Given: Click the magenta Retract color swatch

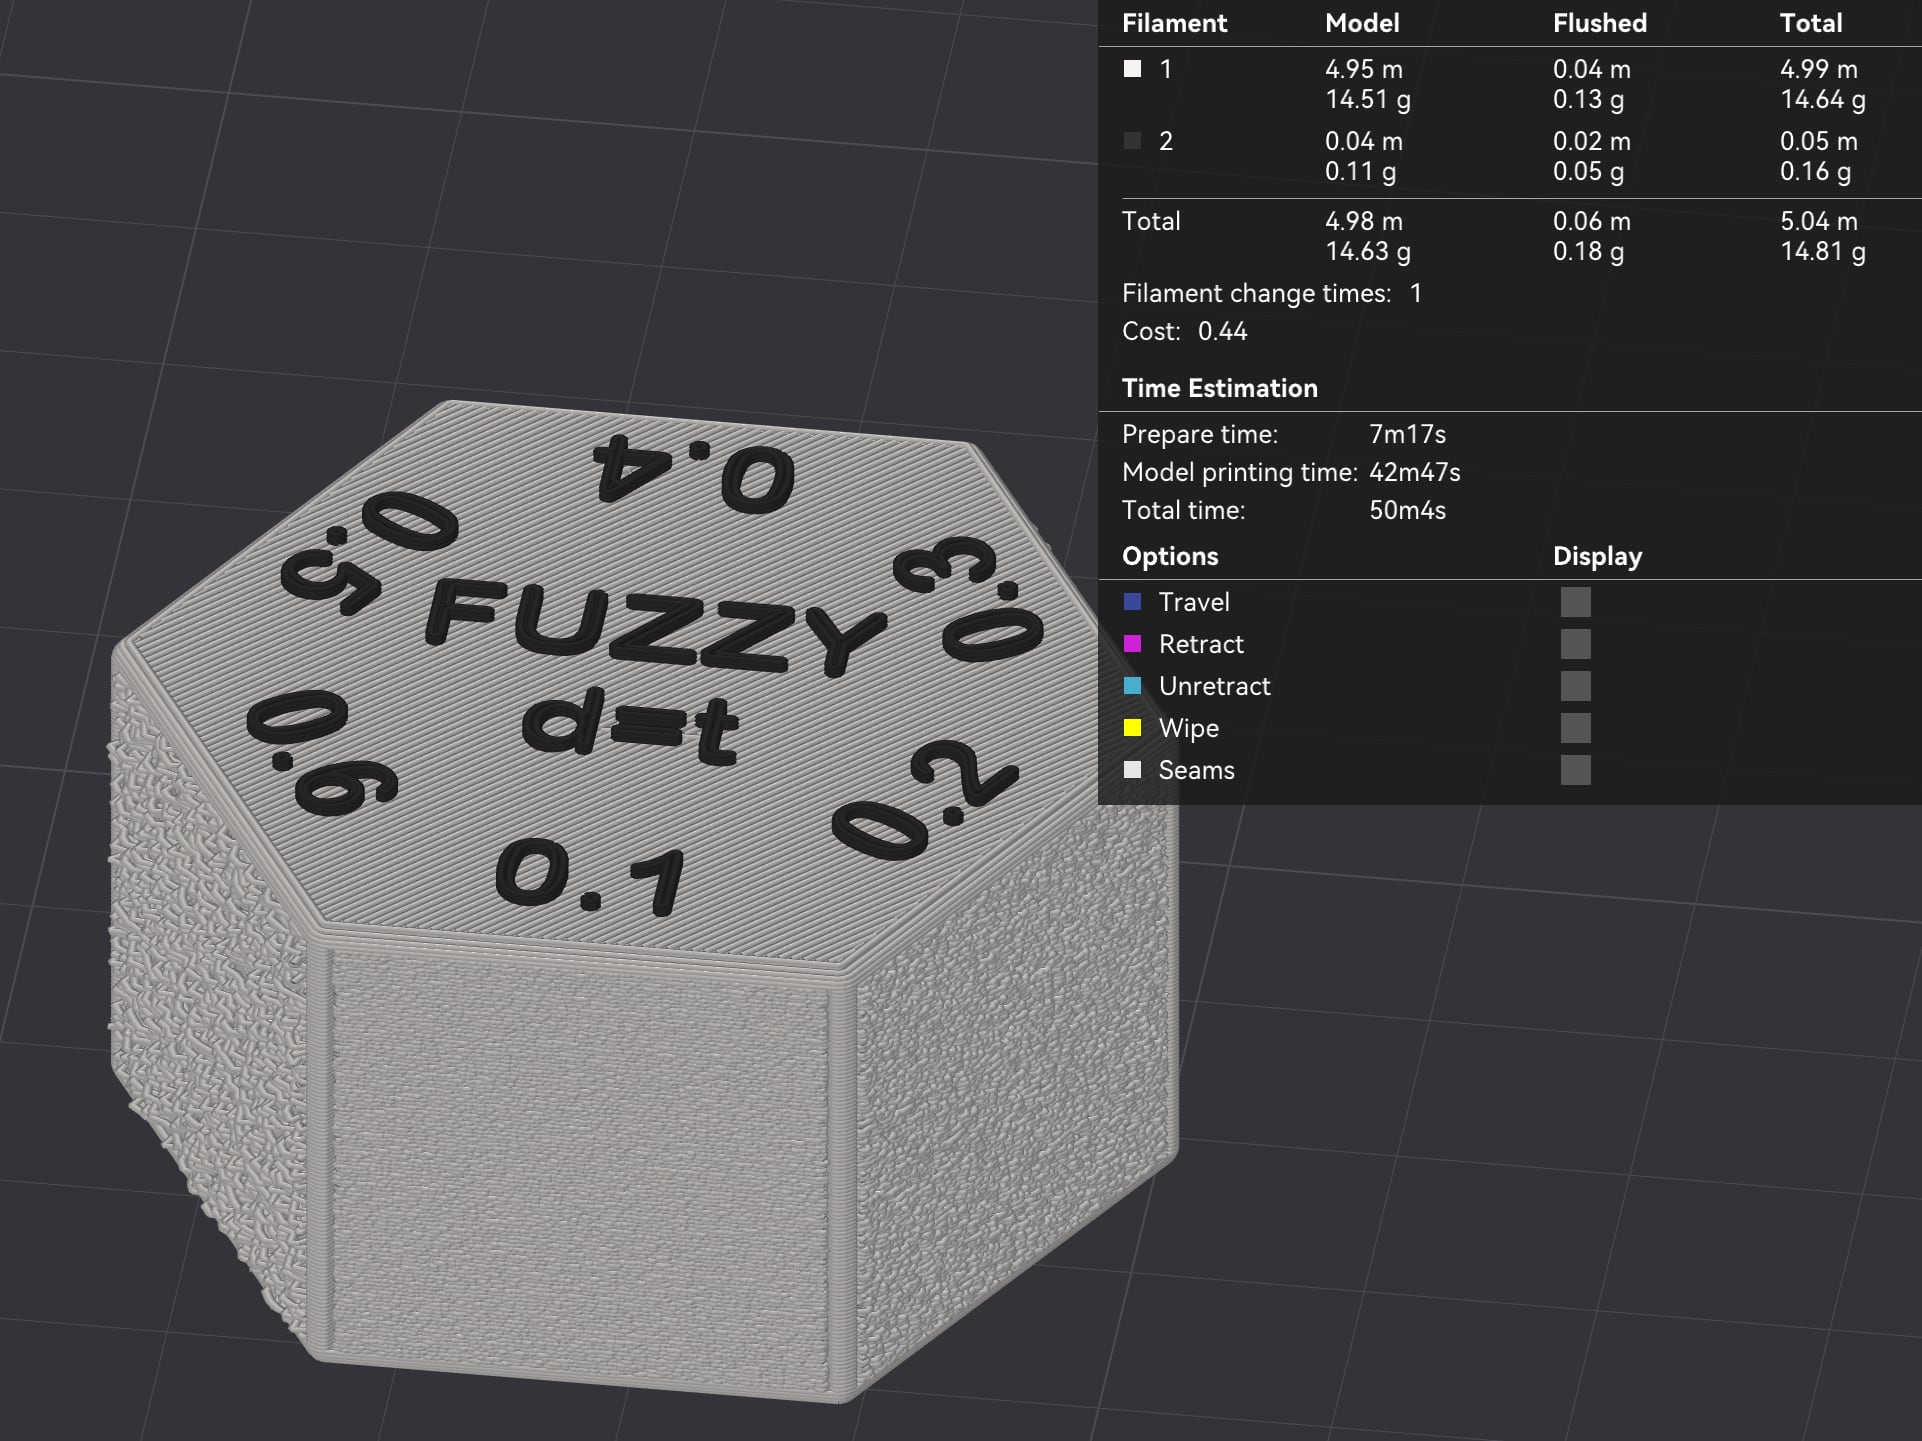Looking at the screenshot, I should coord(1132,644).
